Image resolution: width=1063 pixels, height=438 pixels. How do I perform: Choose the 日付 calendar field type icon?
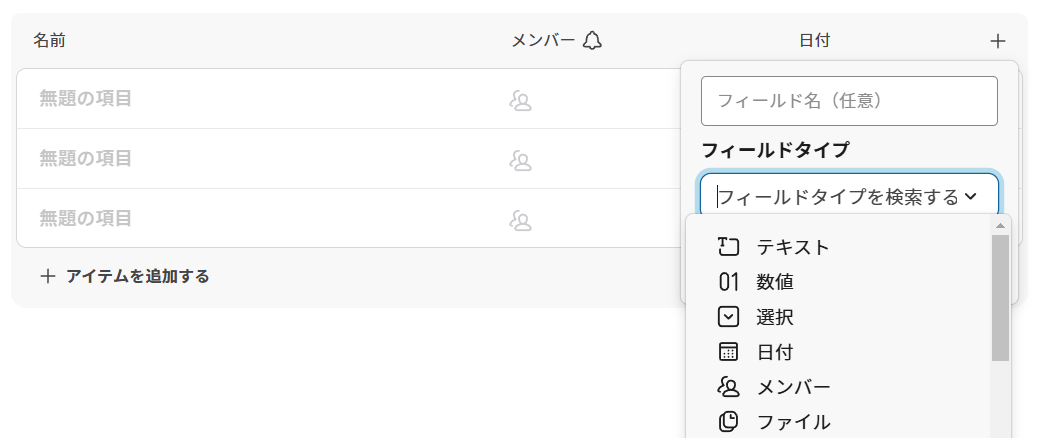pos(727,352)
